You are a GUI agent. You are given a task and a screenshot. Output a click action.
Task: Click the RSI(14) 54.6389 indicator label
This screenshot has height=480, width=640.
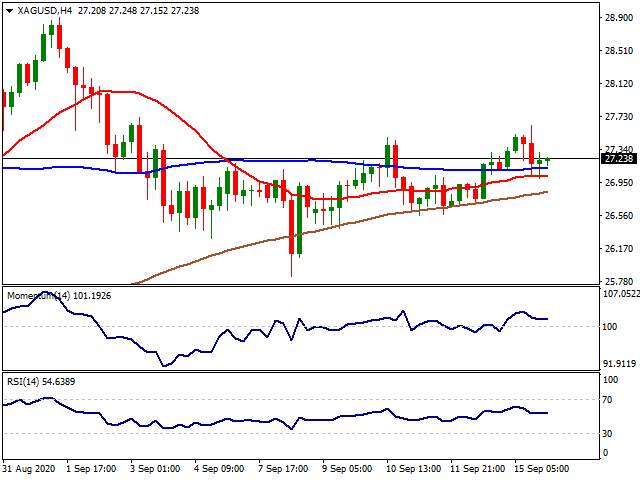(x=41, y=382)
